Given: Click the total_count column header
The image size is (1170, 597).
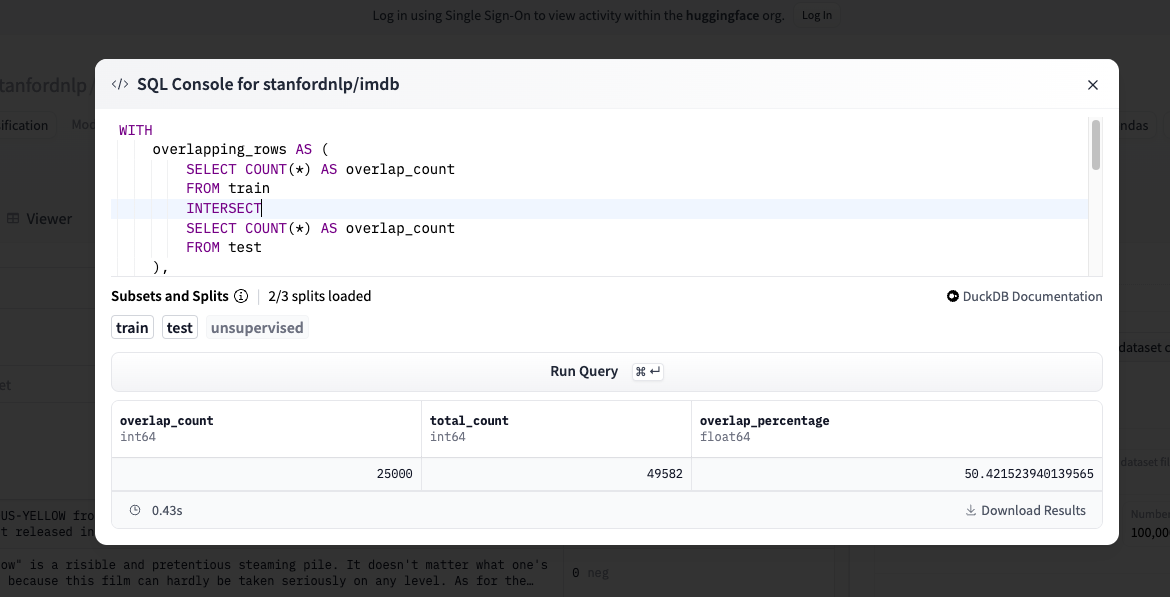Looking at the screenshot, I should click(x=469, y=421).
